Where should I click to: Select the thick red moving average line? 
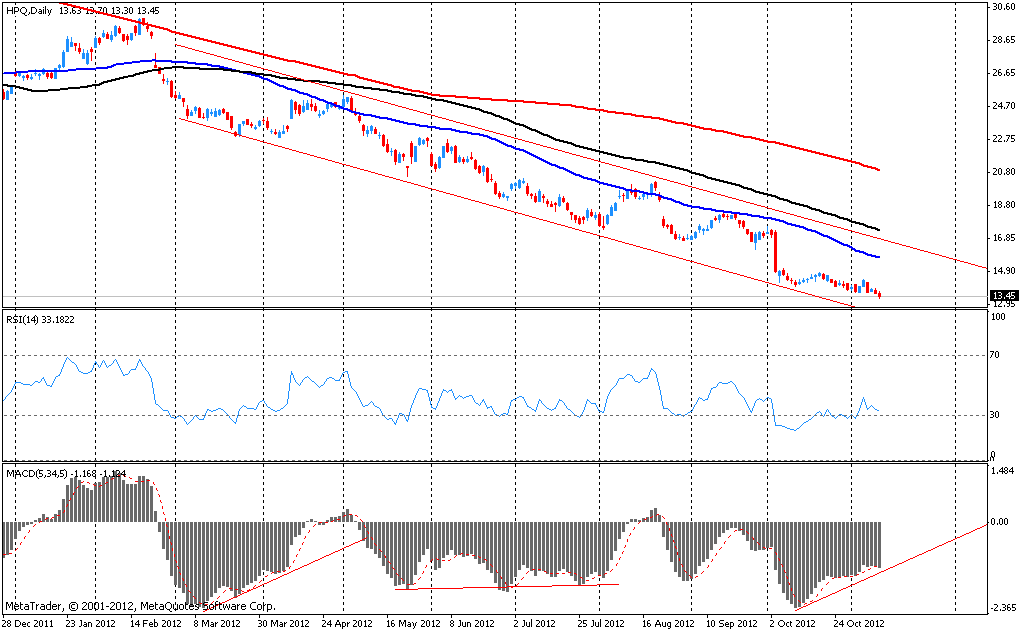coord(600,109)
